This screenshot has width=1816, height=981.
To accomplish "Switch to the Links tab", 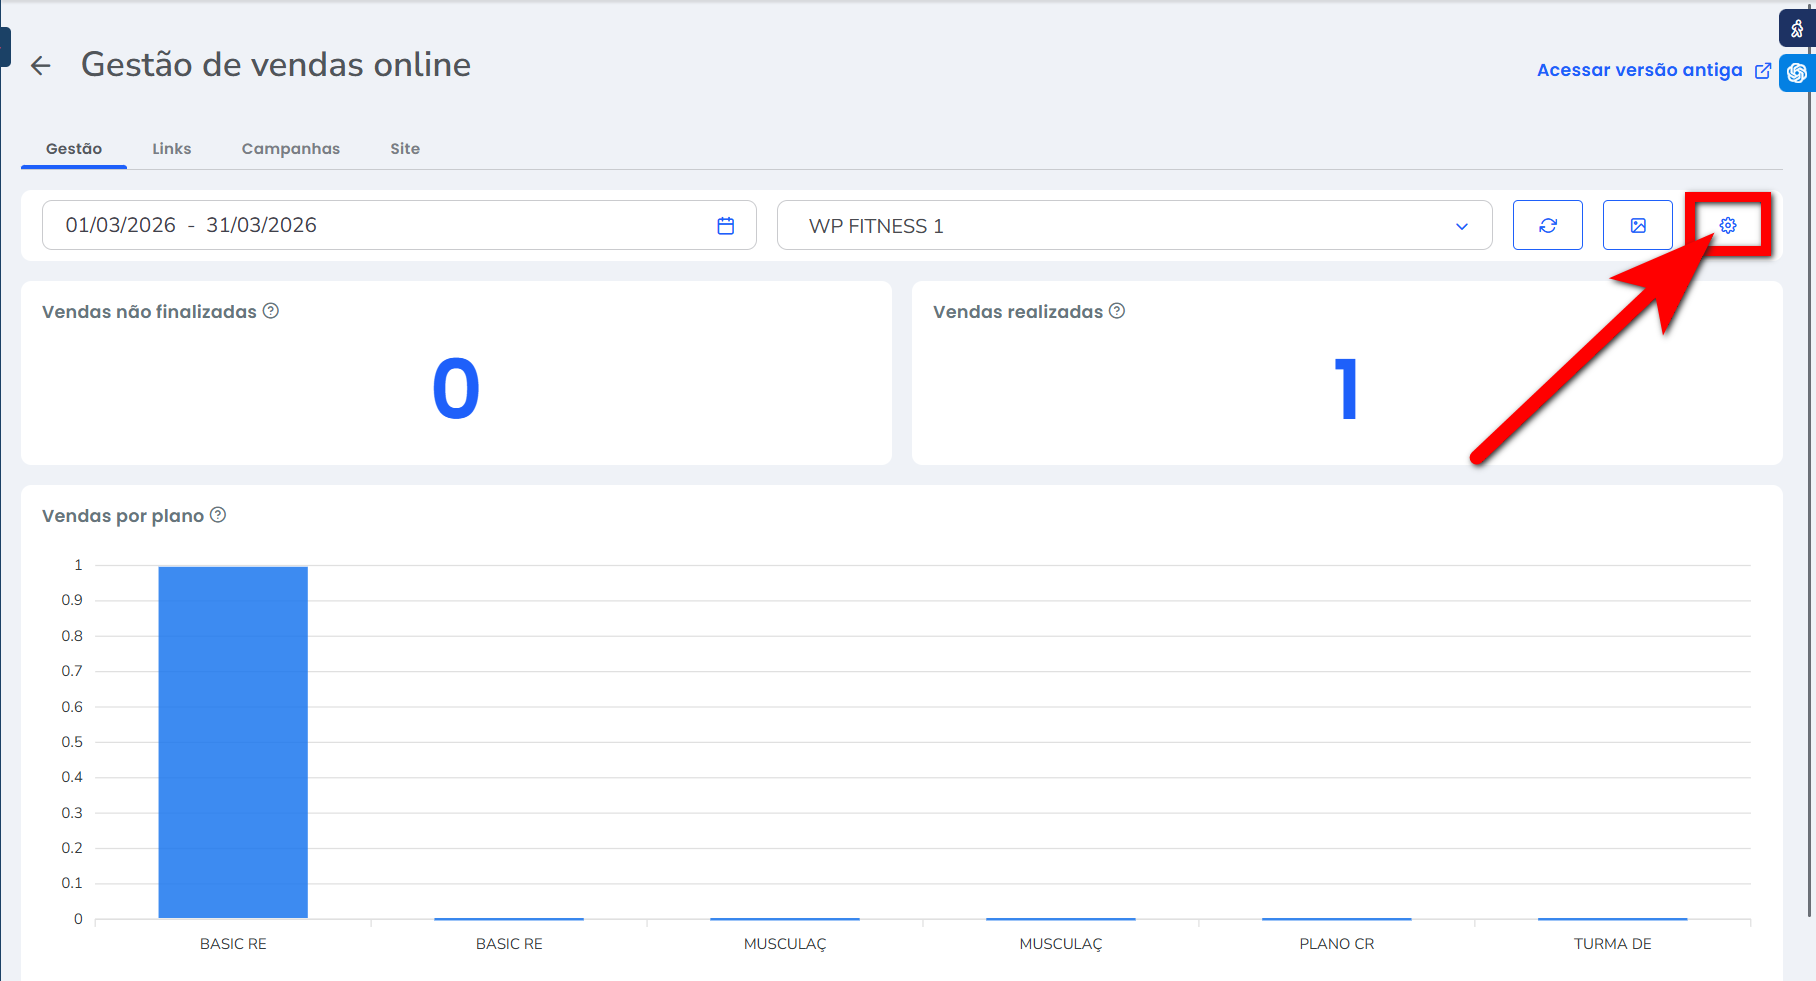I will (x=171, y=149).
